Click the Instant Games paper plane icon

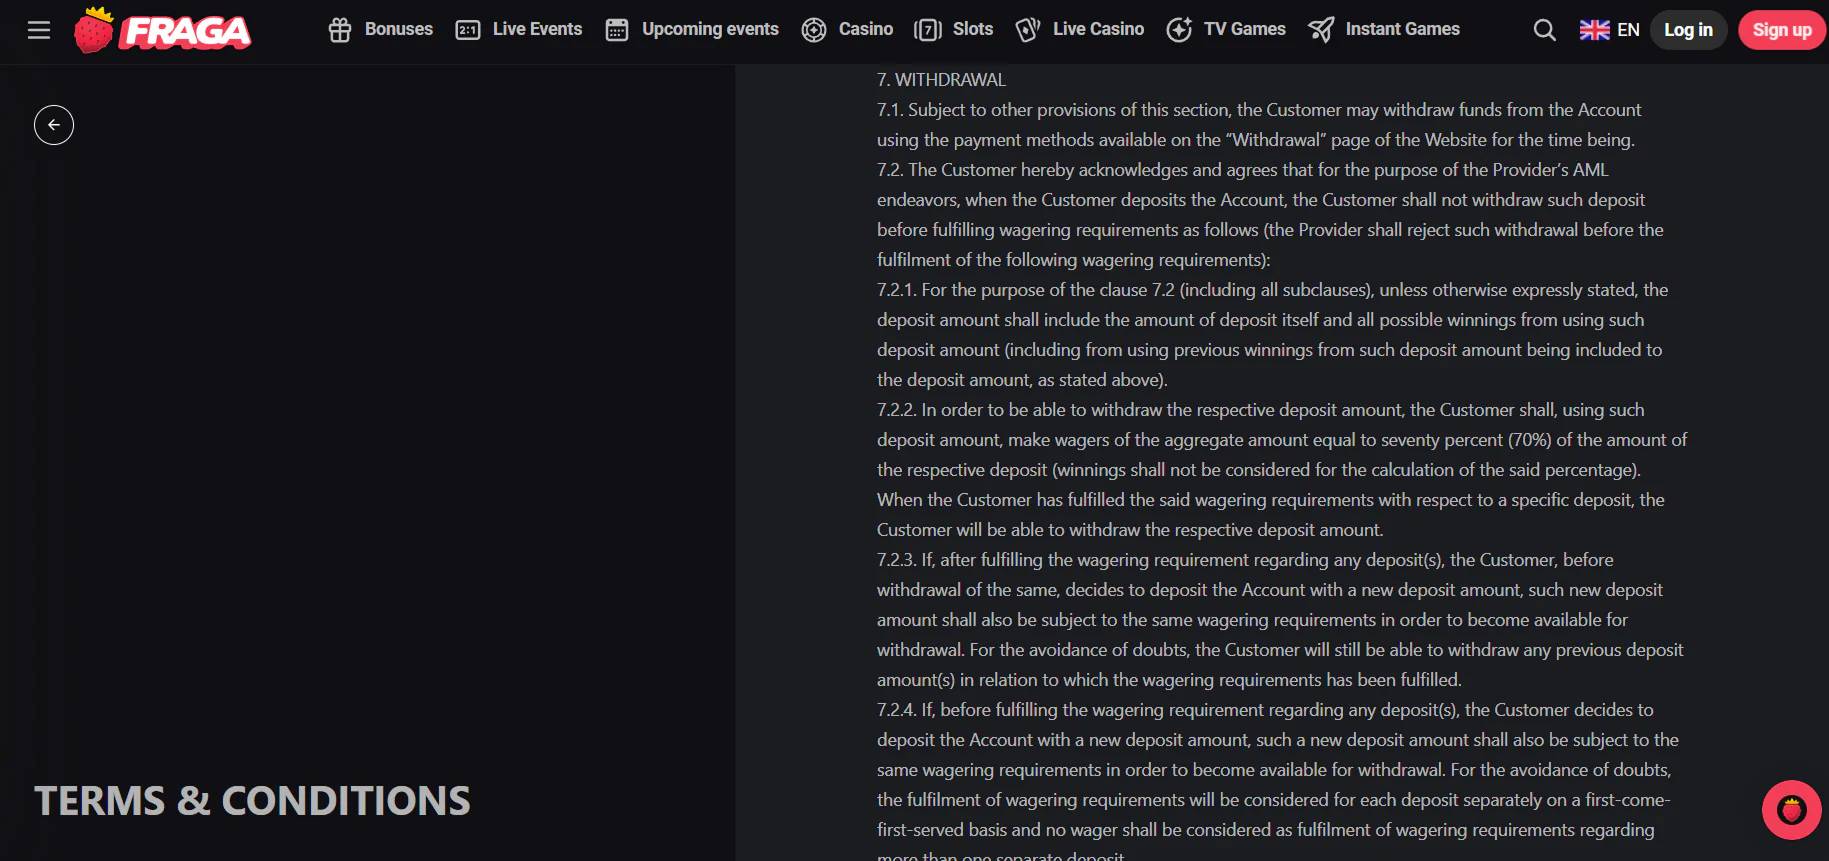1321,30
